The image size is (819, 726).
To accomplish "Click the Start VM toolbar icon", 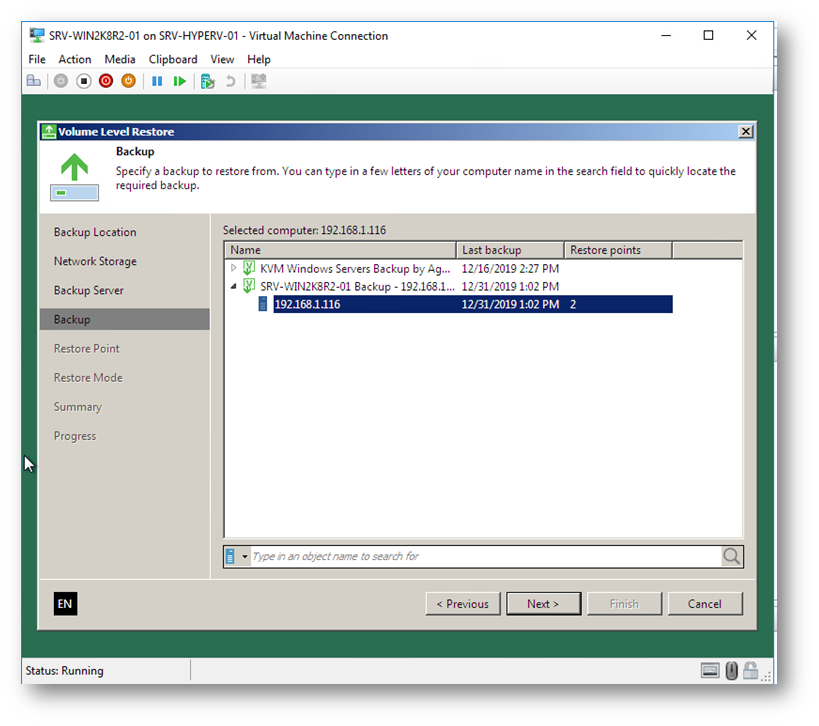I will click(x=61, y=81).
